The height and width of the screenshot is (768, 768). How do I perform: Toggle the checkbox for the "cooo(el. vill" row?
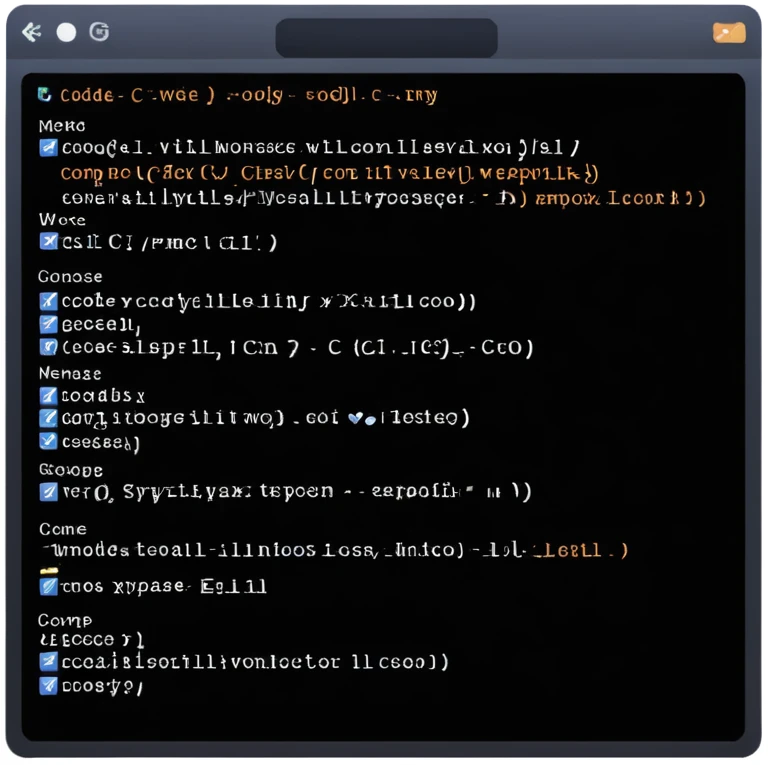(x=48, y=147)
